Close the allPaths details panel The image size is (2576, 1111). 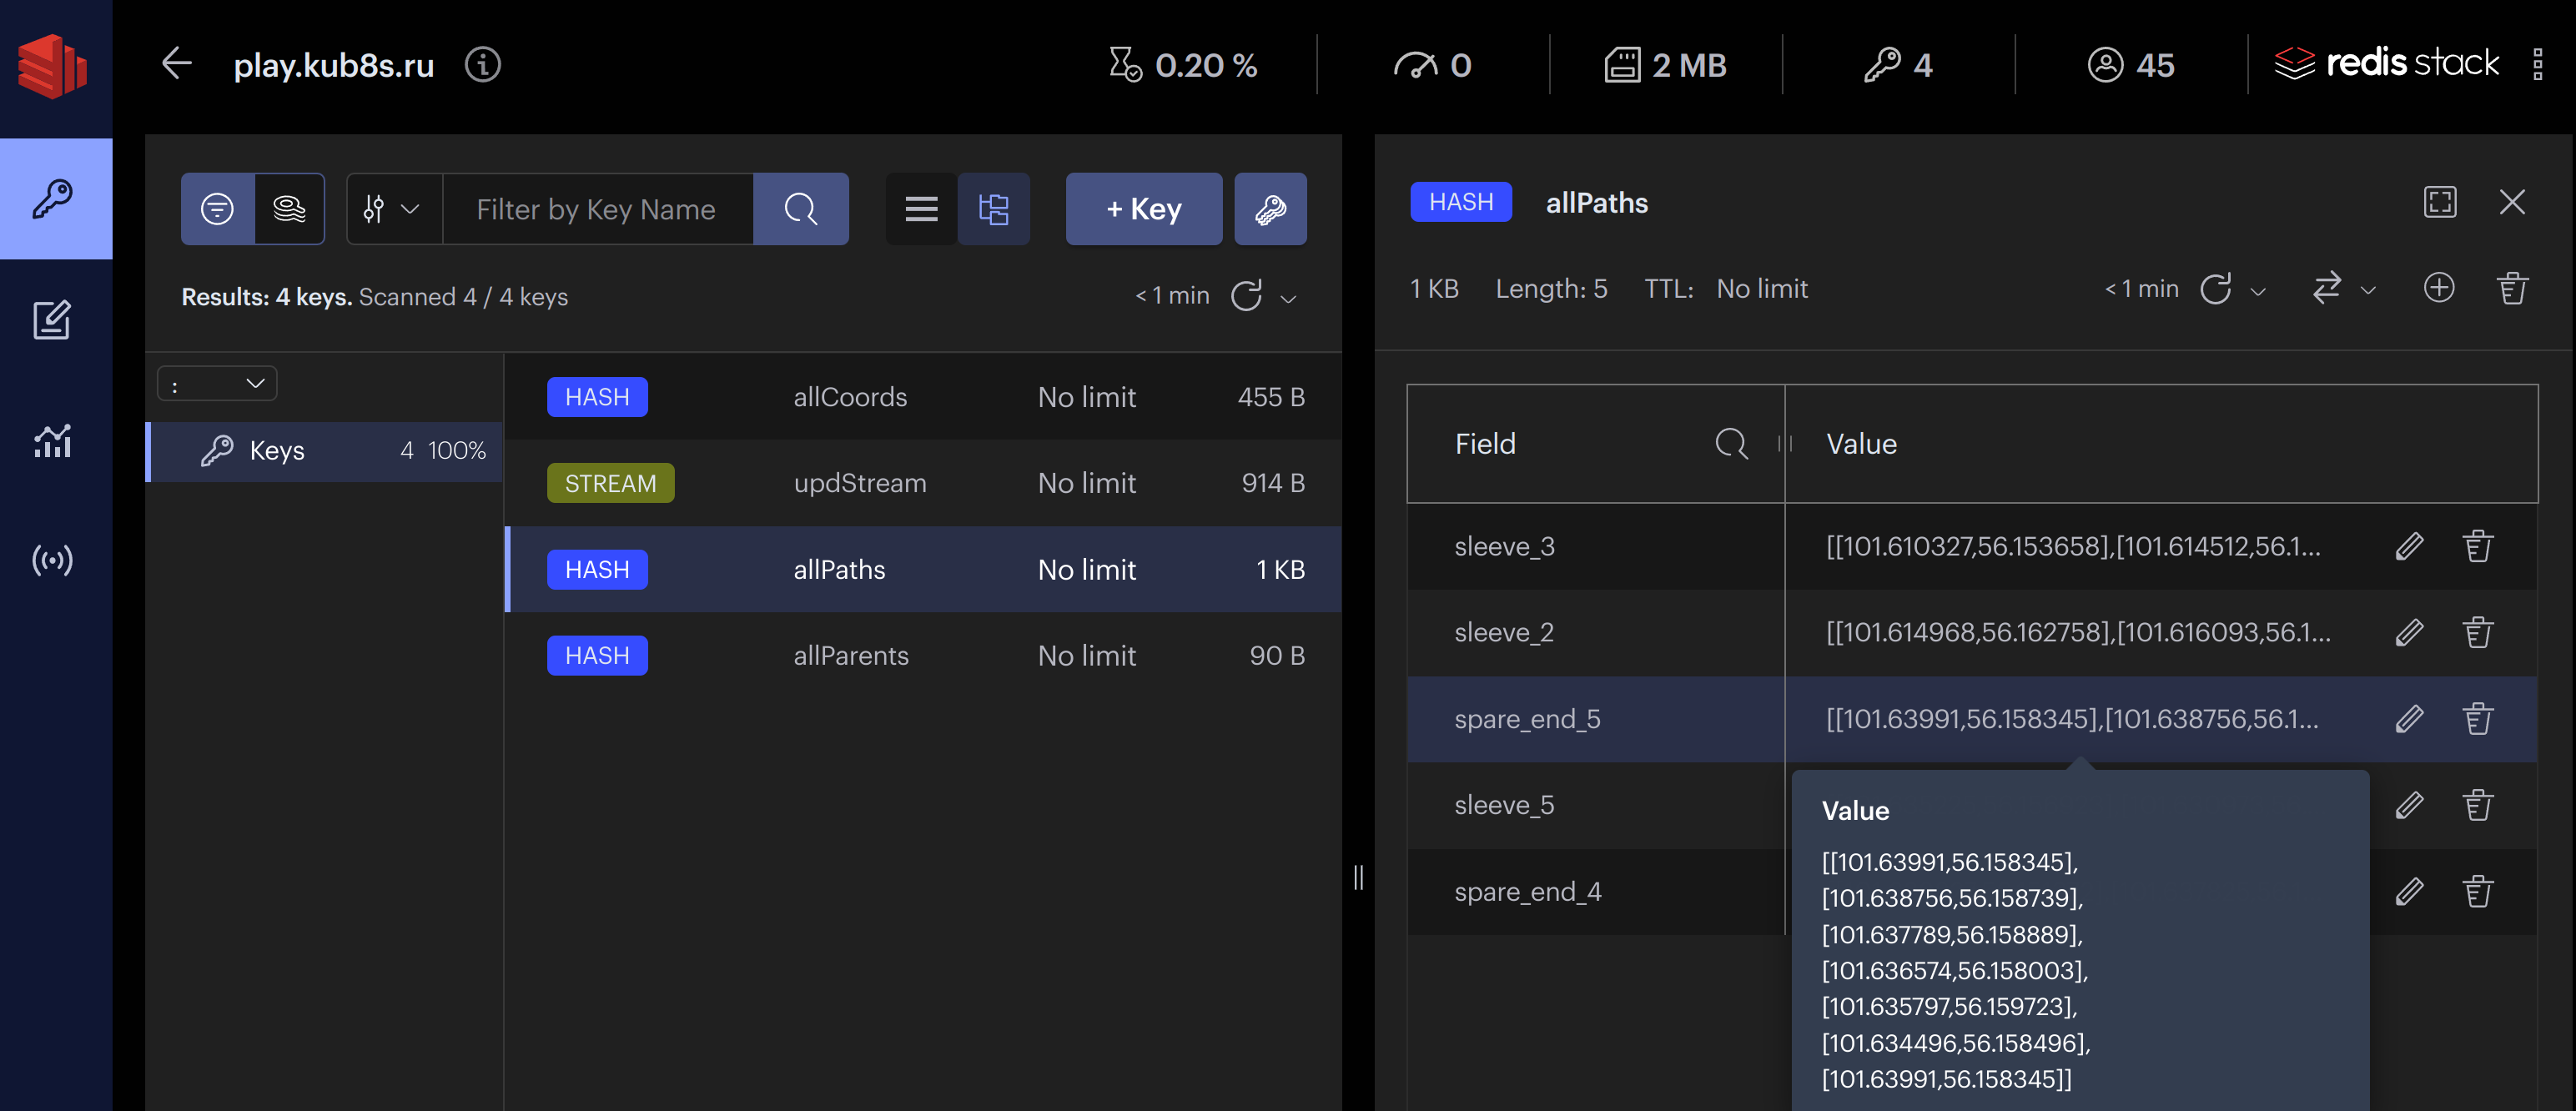pos(2512,202)
